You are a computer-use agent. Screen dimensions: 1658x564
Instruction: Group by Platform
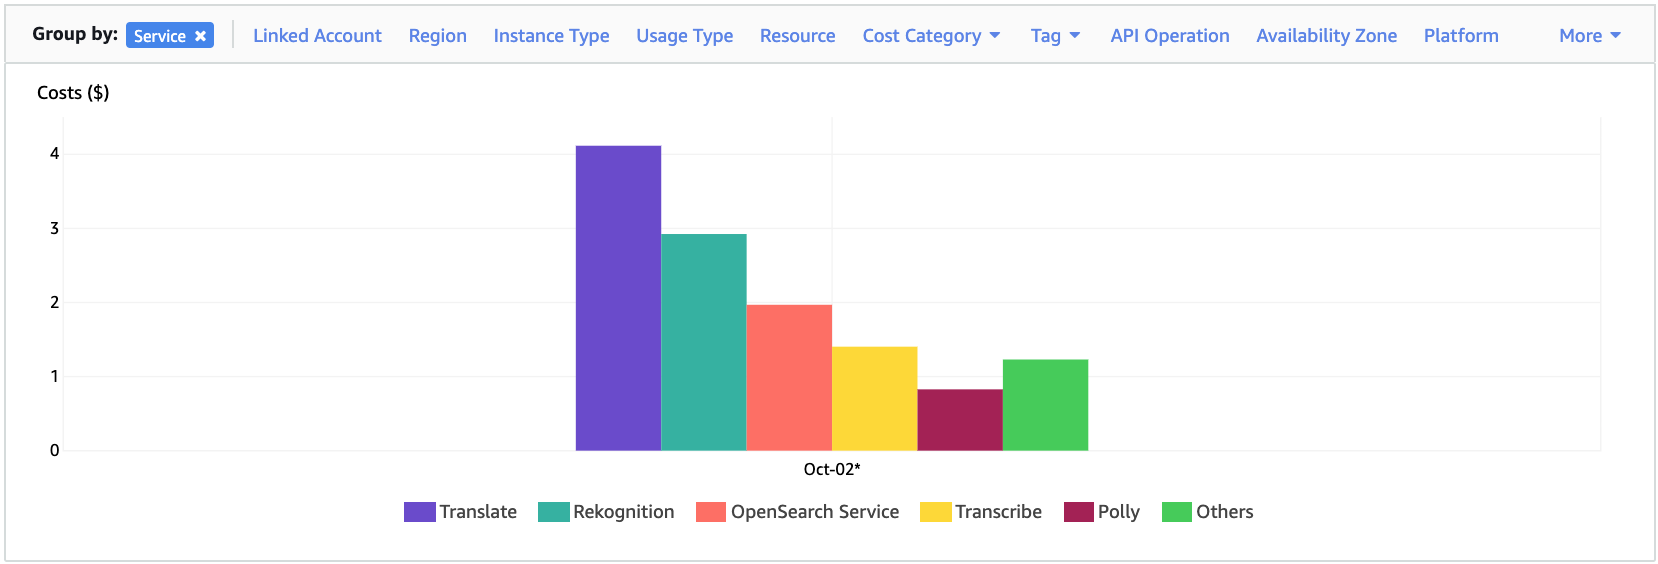pyautogui.click(x=1461, y=36)
